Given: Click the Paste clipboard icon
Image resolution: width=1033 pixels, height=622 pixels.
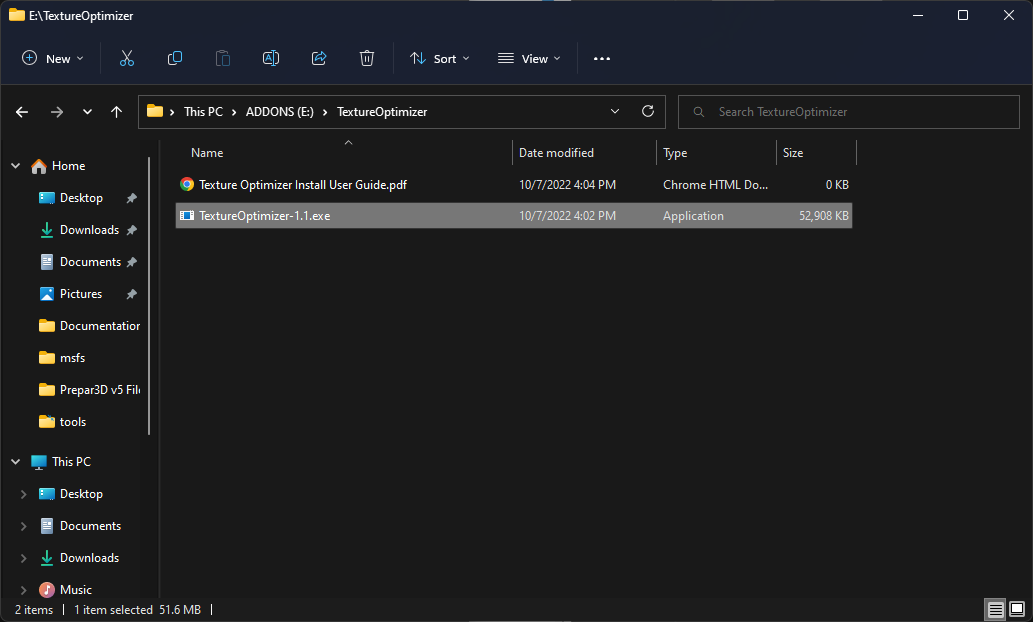Looking at the screenshot, I should click(x=223, y=59).
